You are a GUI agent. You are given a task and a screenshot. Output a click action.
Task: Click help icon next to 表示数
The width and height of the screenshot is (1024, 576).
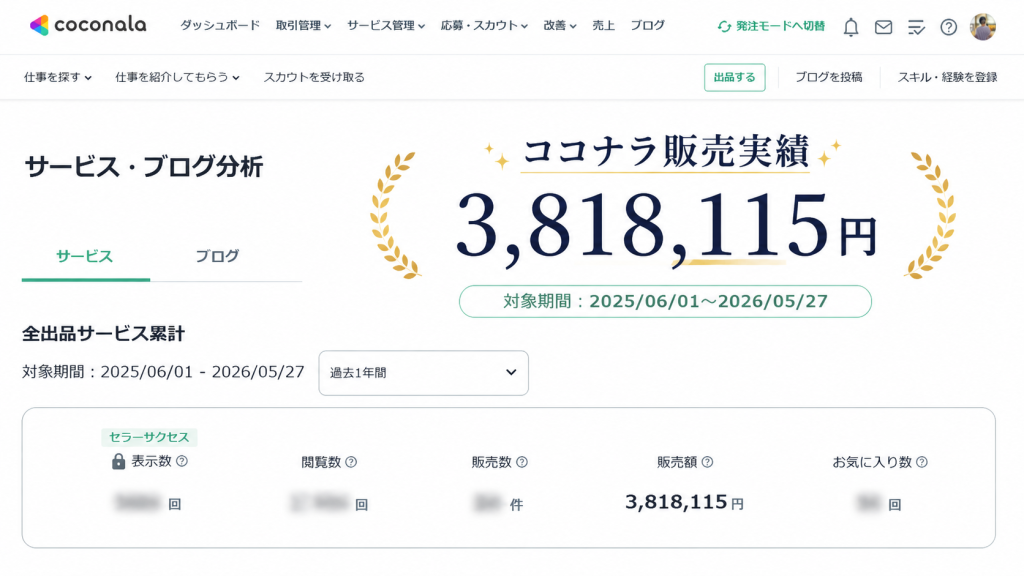click(x=182, y=461)
